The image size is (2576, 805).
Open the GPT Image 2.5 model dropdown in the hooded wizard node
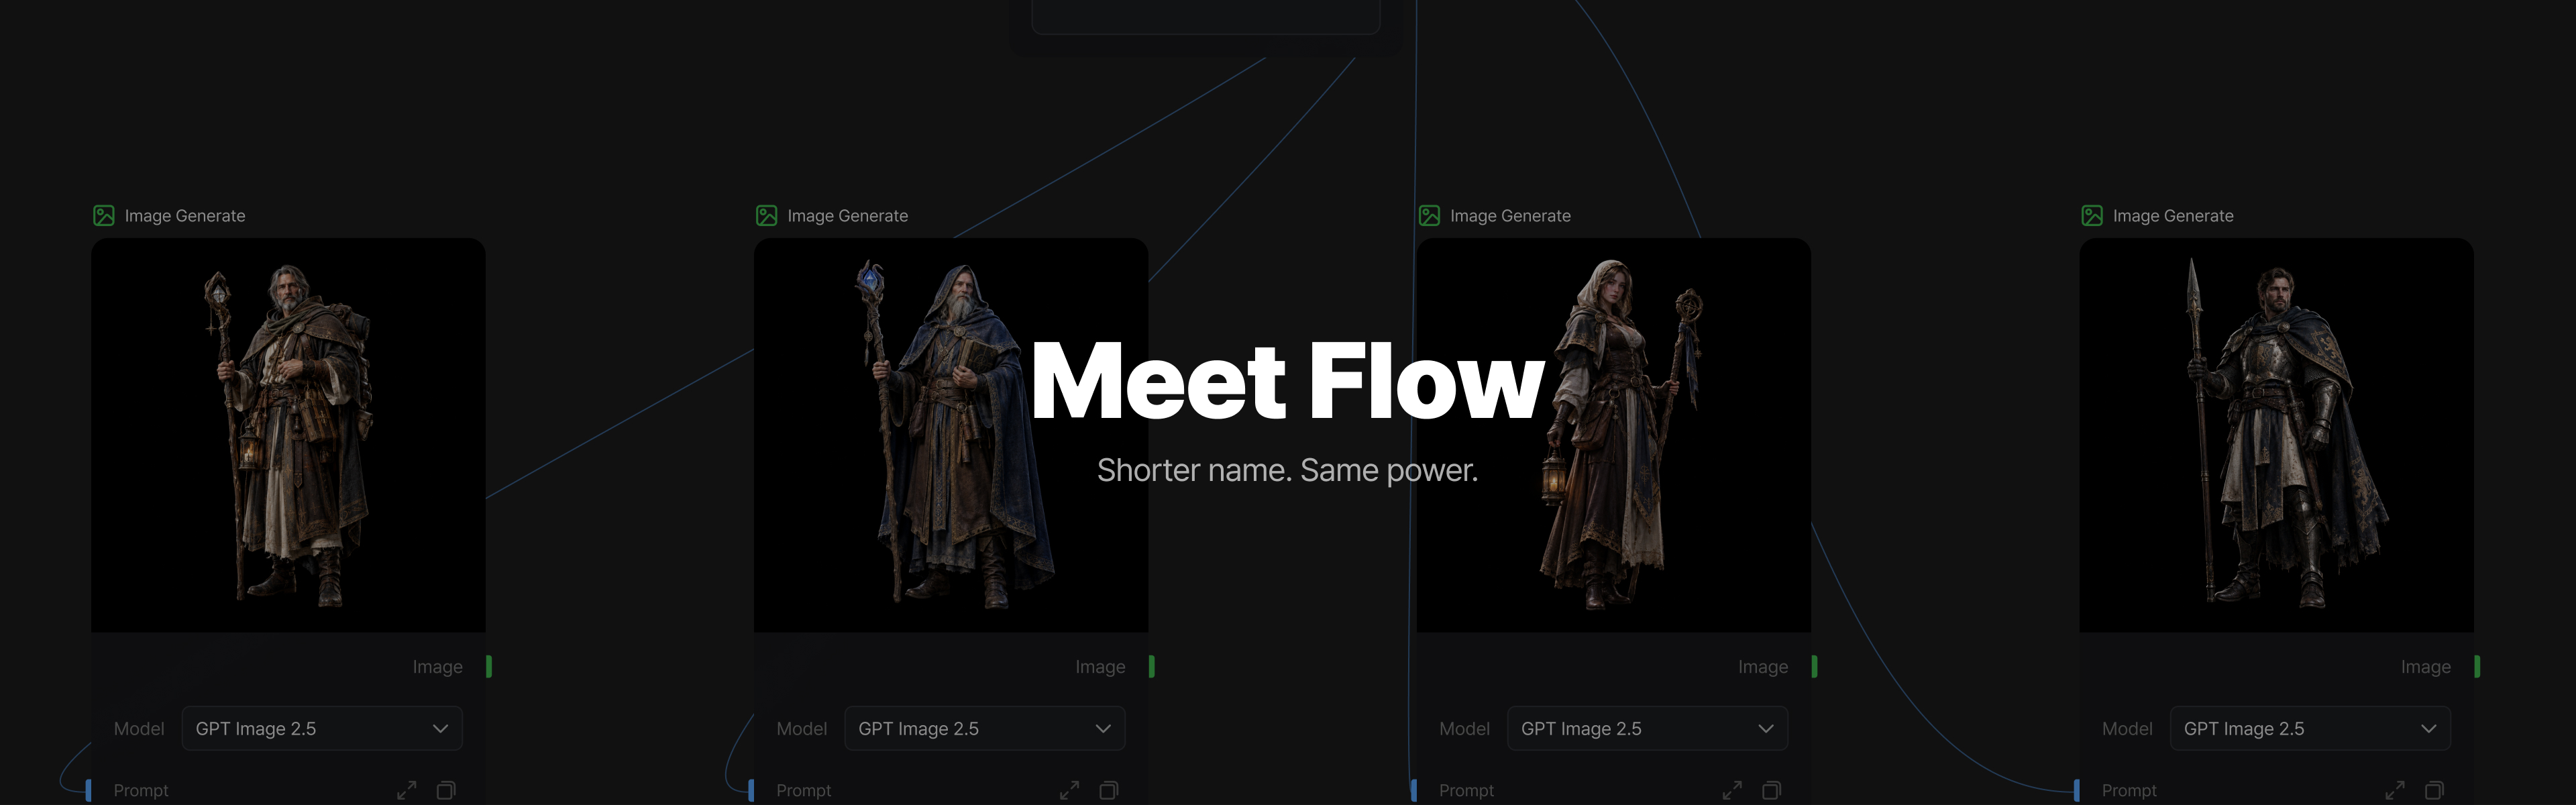985,728
